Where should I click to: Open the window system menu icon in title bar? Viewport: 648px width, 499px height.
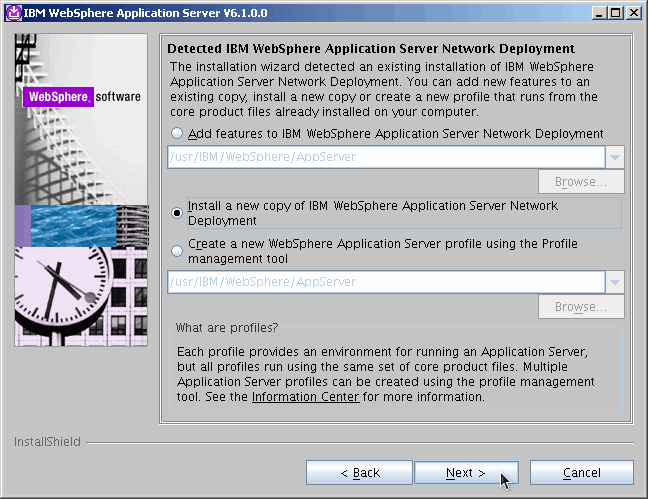(x=12, y=12)
